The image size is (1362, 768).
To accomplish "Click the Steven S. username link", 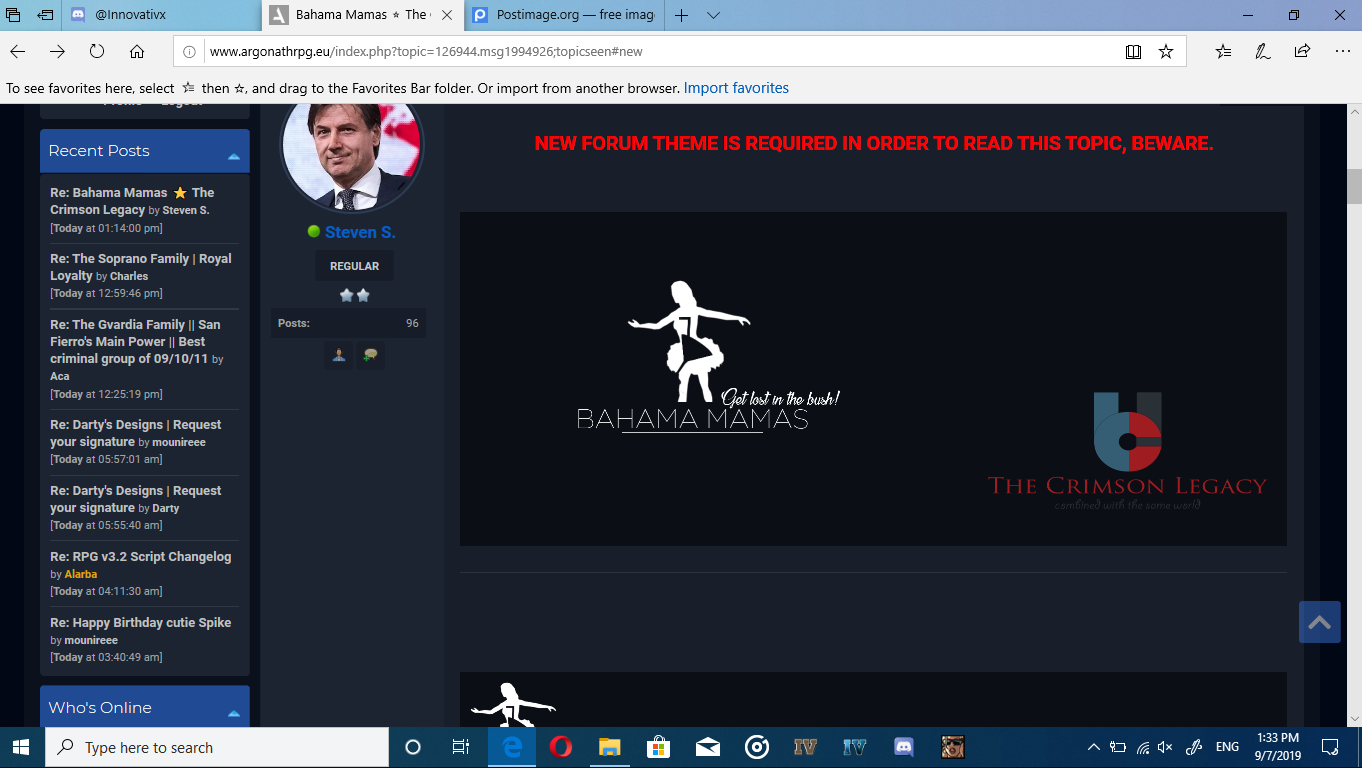I will pos(360,232).
